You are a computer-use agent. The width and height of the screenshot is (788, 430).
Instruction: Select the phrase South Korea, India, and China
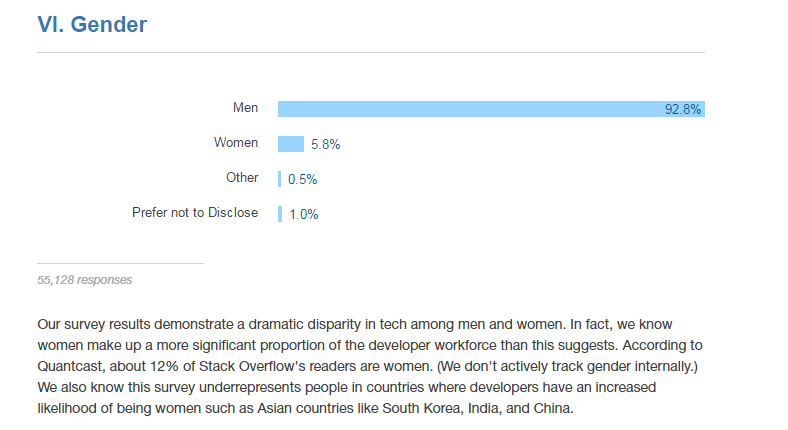click(477, 408)
